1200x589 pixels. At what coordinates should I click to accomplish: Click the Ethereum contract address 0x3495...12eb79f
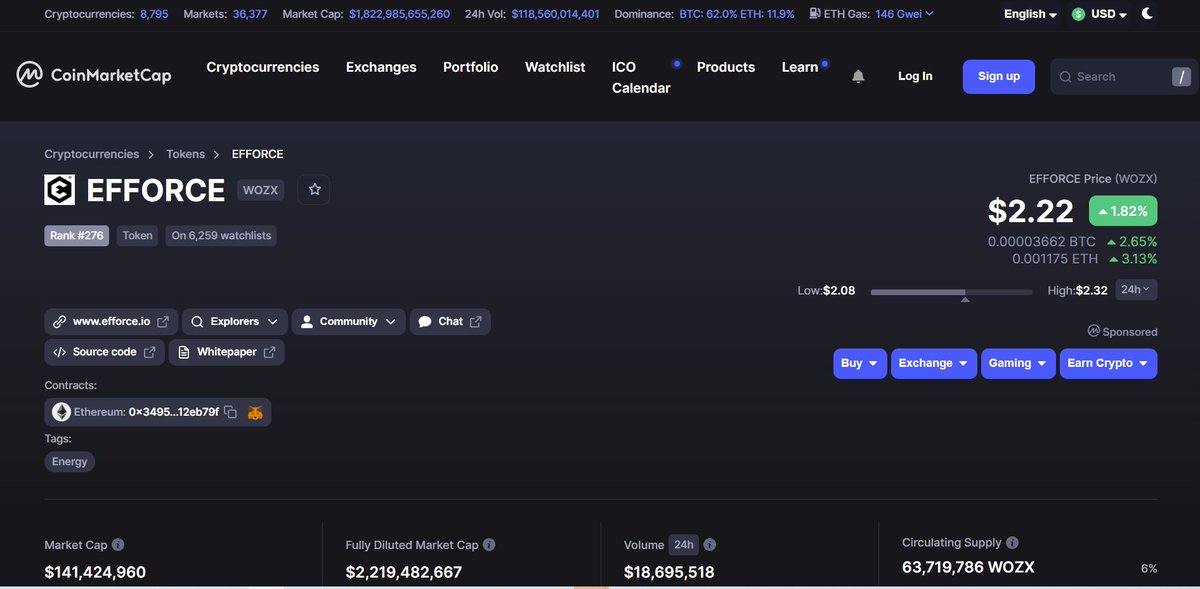(x=173, y=412)
